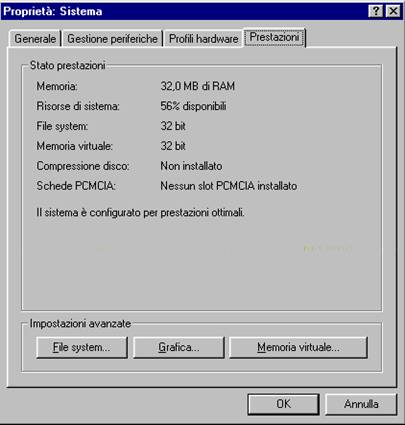This screenshot has width=405, height=425.
Task: Open the Memoria virtuale... button
Action: pyautogui.click(x=298, y=347)
